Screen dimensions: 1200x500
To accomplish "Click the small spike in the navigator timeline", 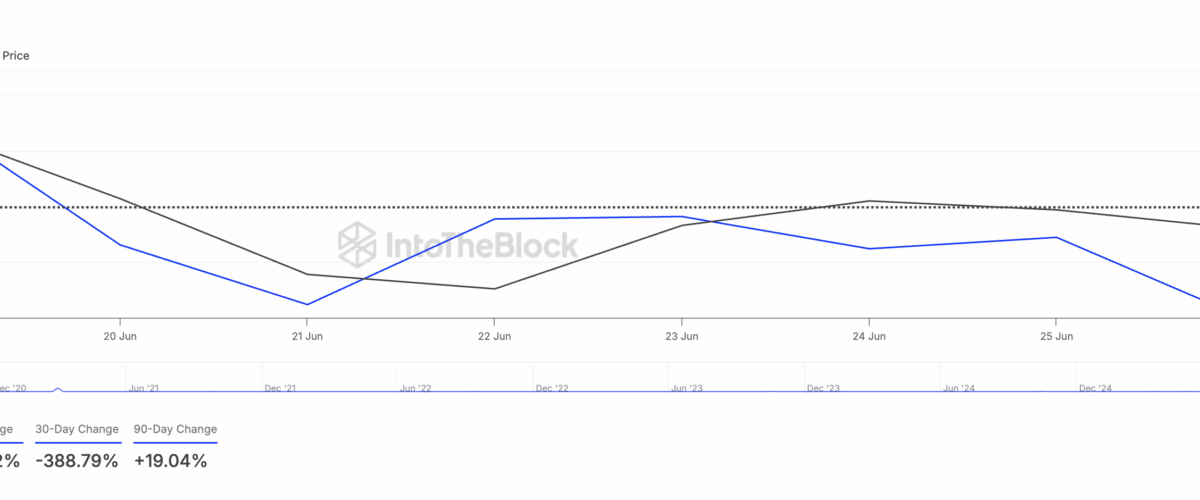I will tap(57, 388).
